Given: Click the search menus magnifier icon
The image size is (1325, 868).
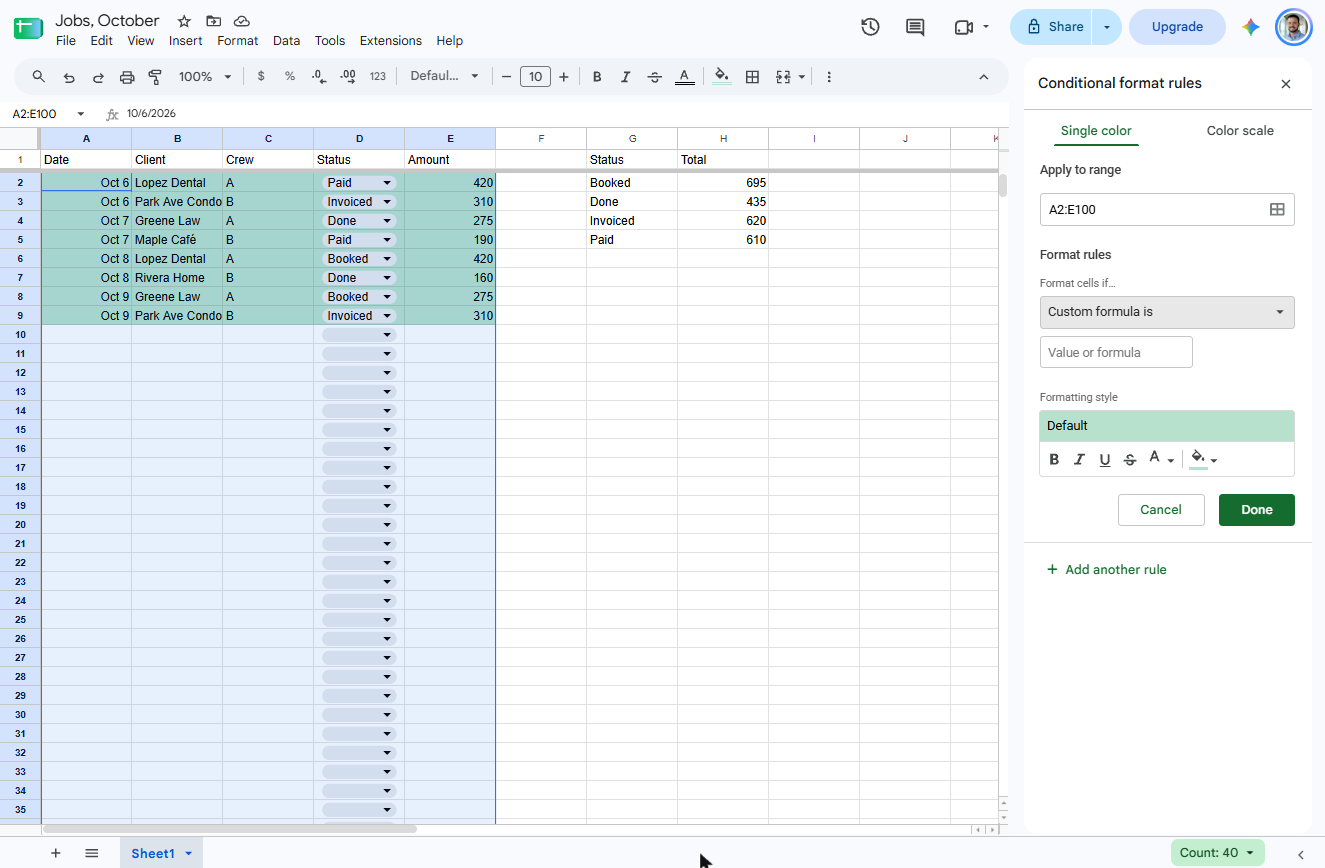Looking at the screenshot, I should 39,77.
